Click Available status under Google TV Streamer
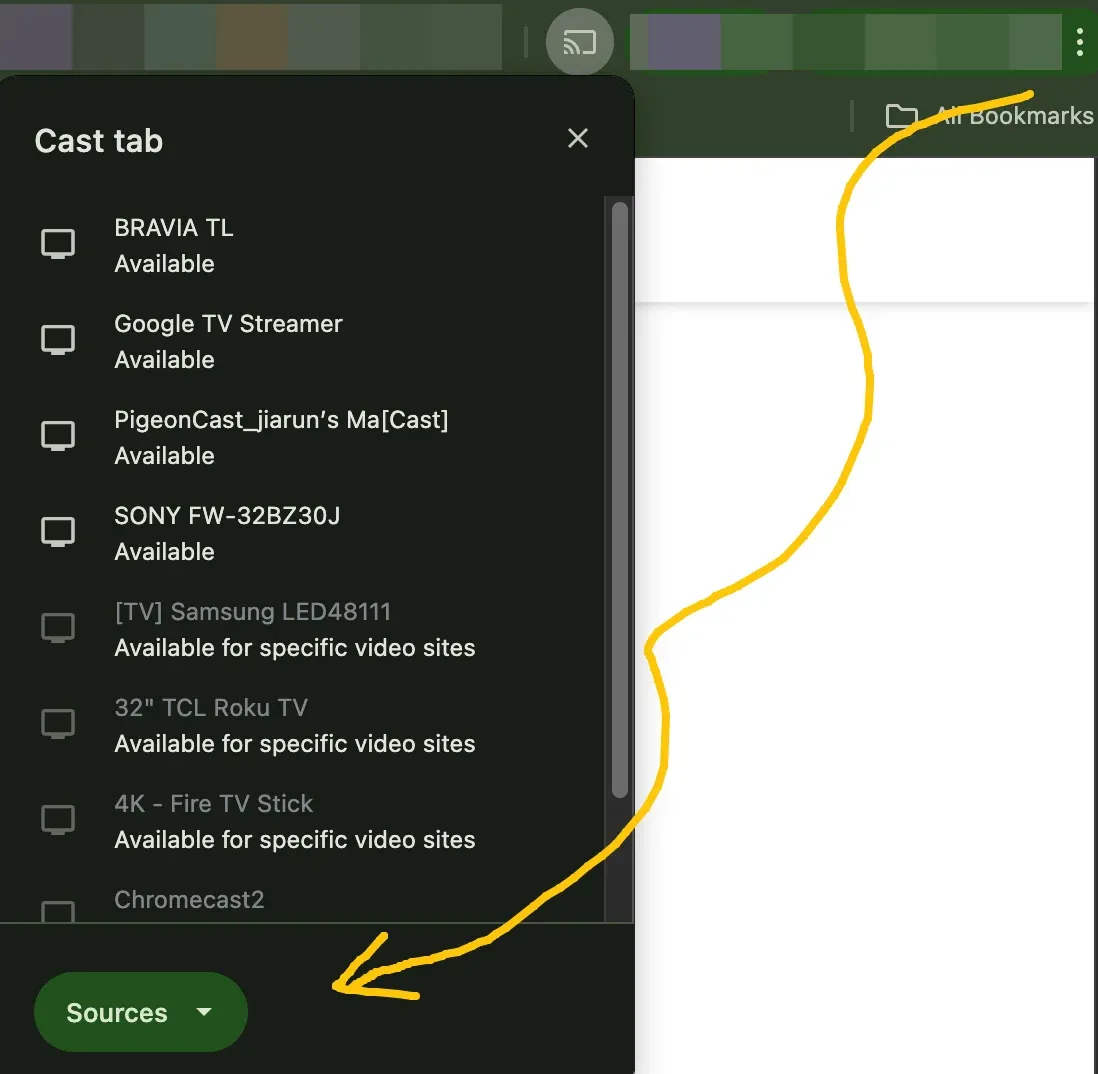Viewport: 1098px width, 1074px height. (165, 360)
